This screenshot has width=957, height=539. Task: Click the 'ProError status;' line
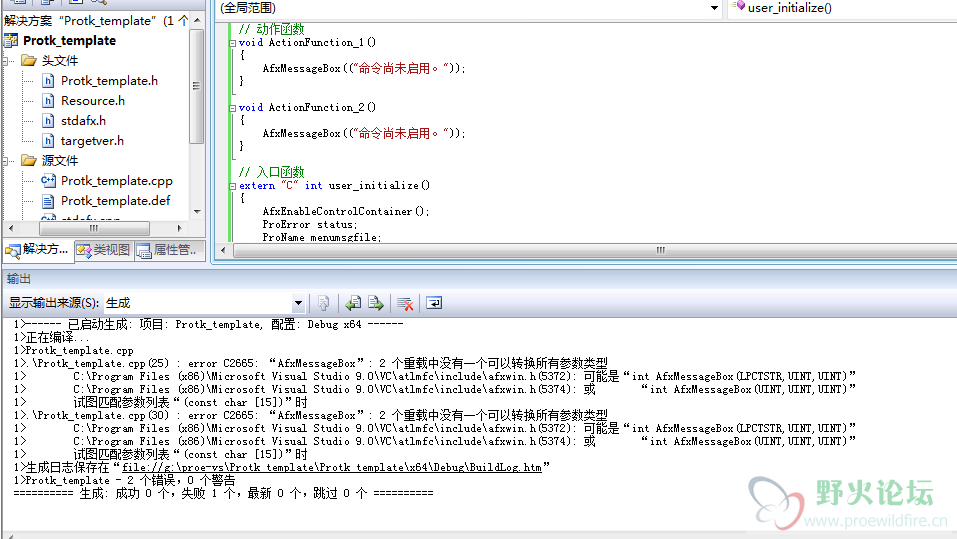tap(310, 225)
